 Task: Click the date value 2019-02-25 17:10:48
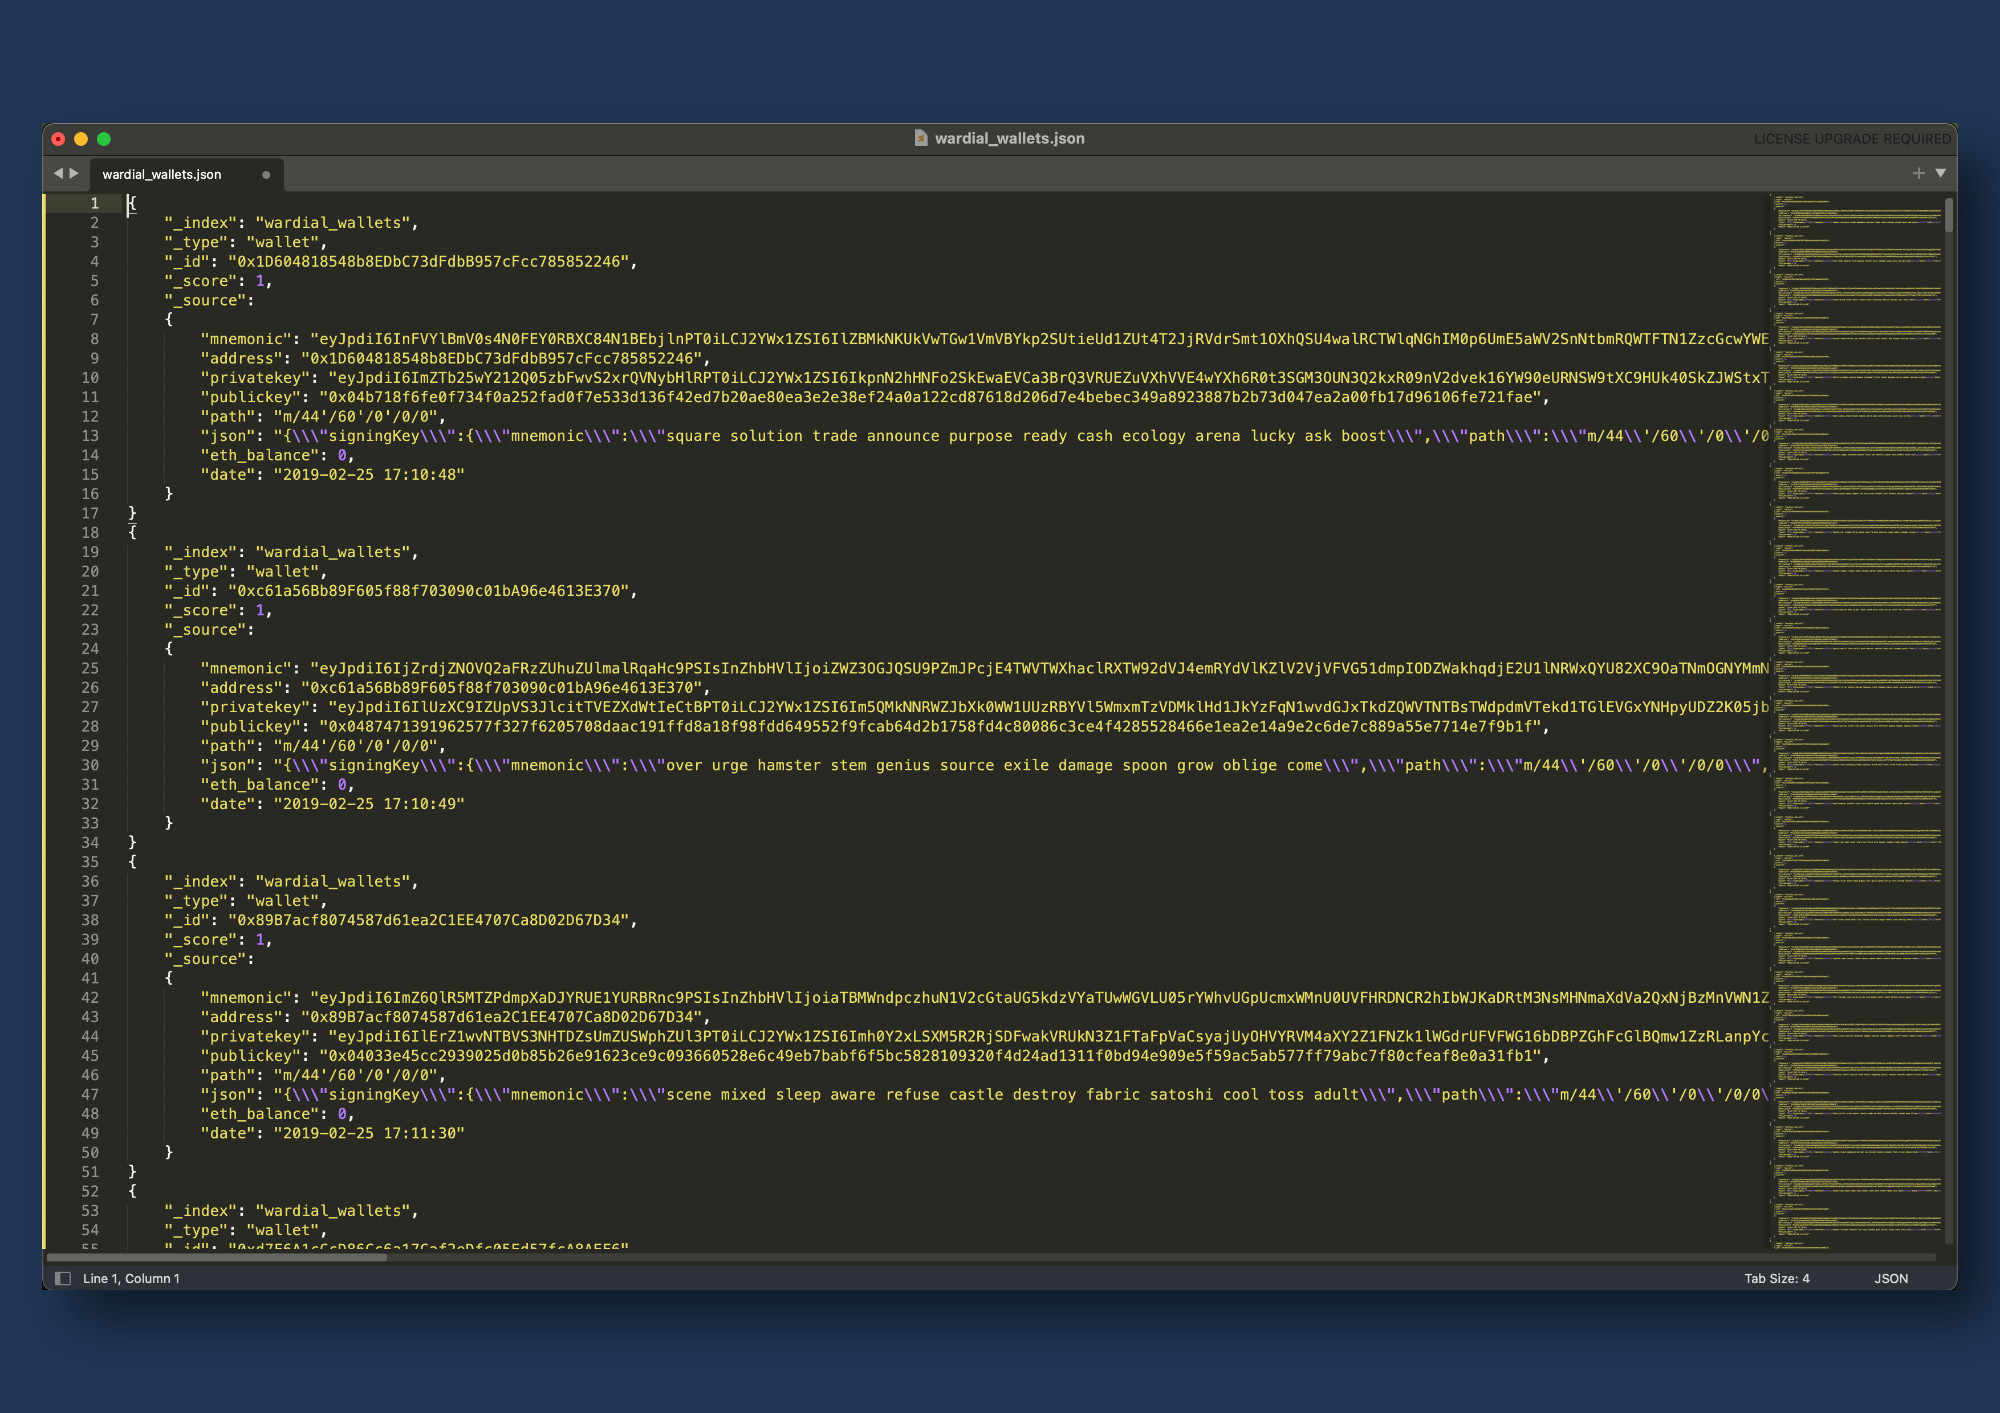pyautogui.click(x=369, y=474)
